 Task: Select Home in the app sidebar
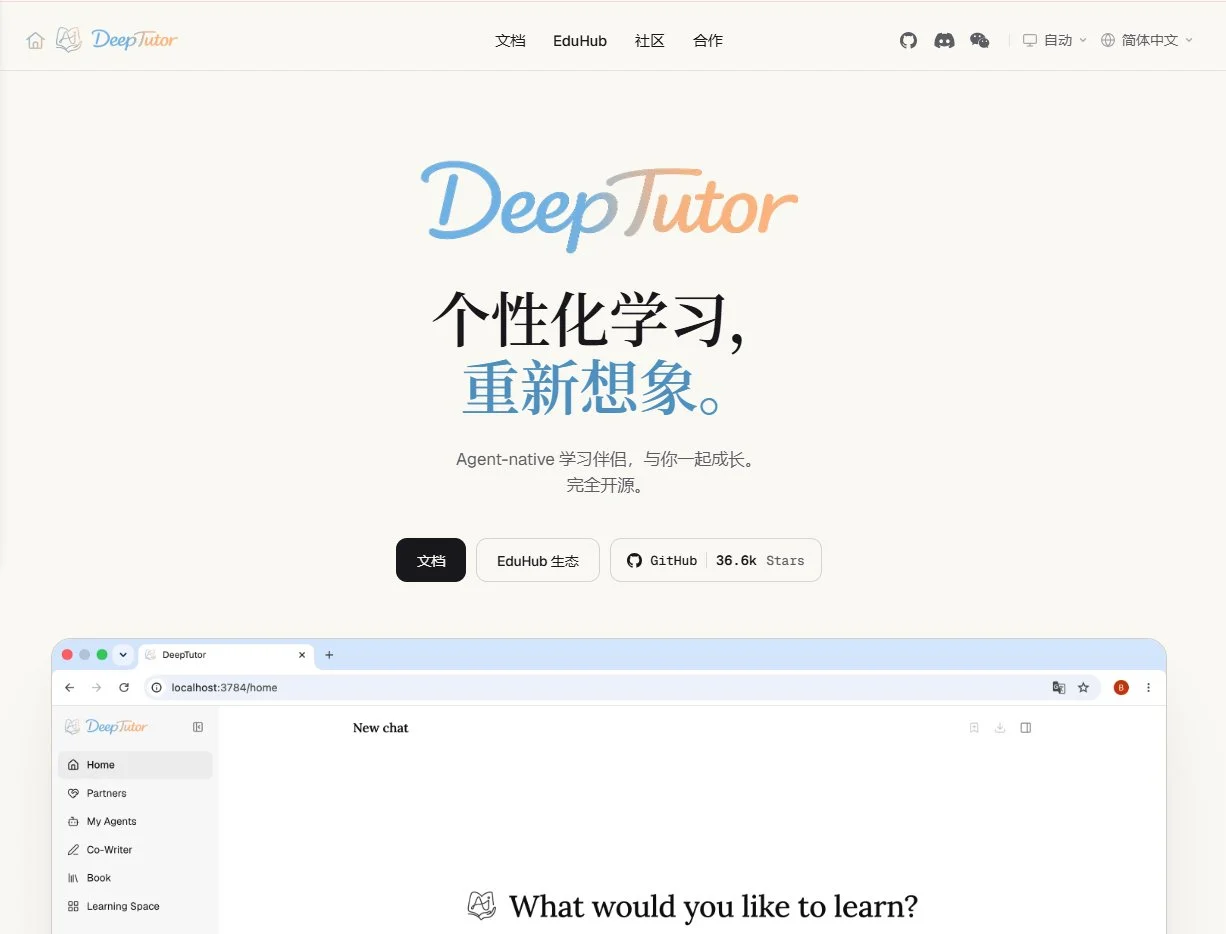[x=135, y=765]
